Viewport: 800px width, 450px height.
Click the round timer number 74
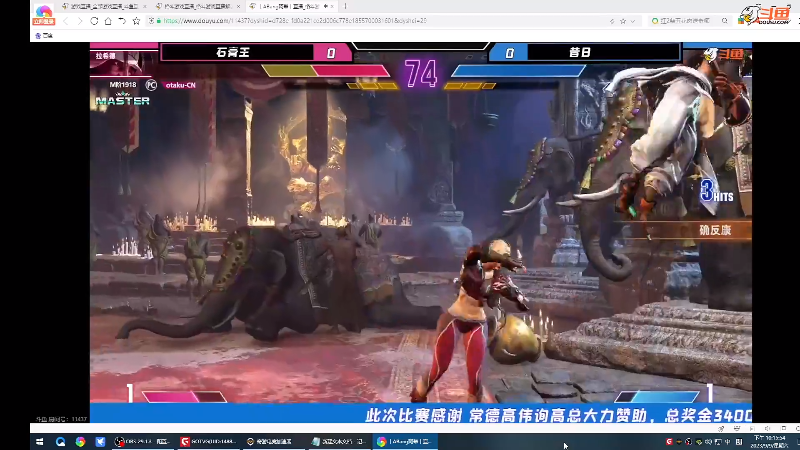(421, 73)
